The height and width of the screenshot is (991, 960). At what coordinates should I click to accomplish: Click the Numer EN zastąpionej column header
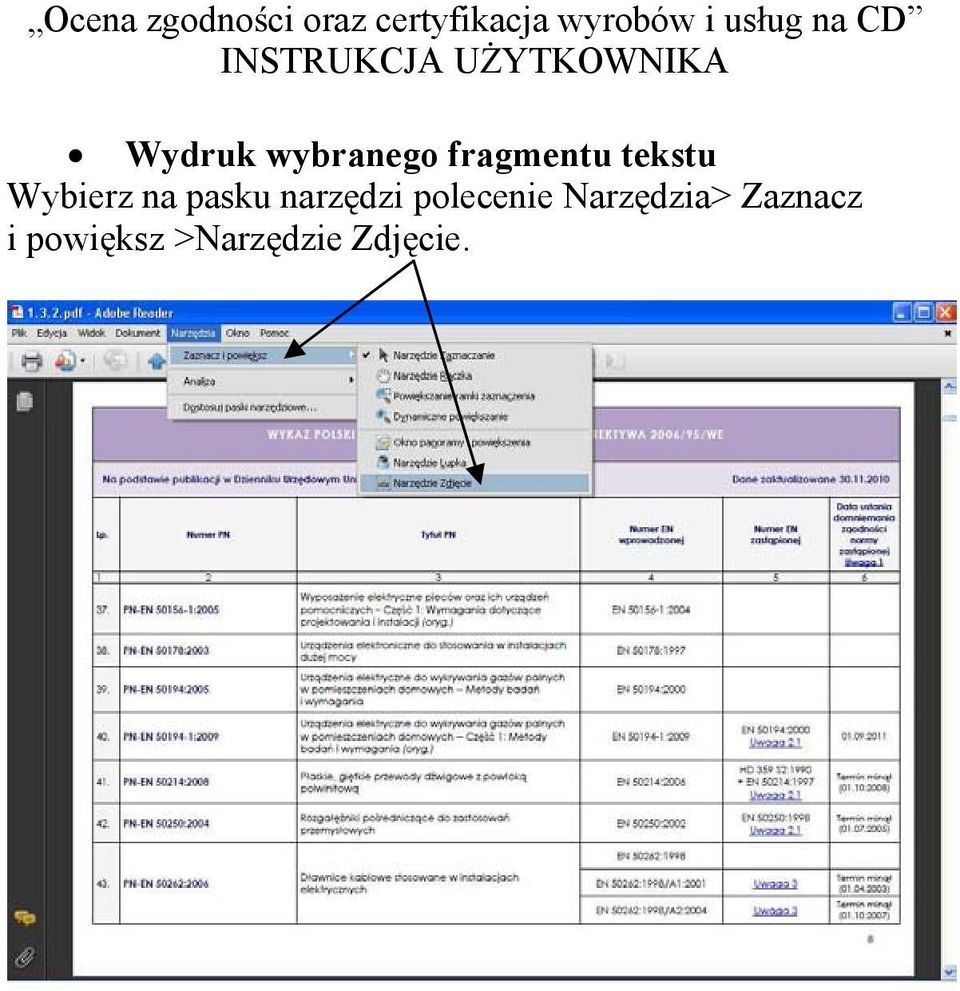click(x=775, y=535)
